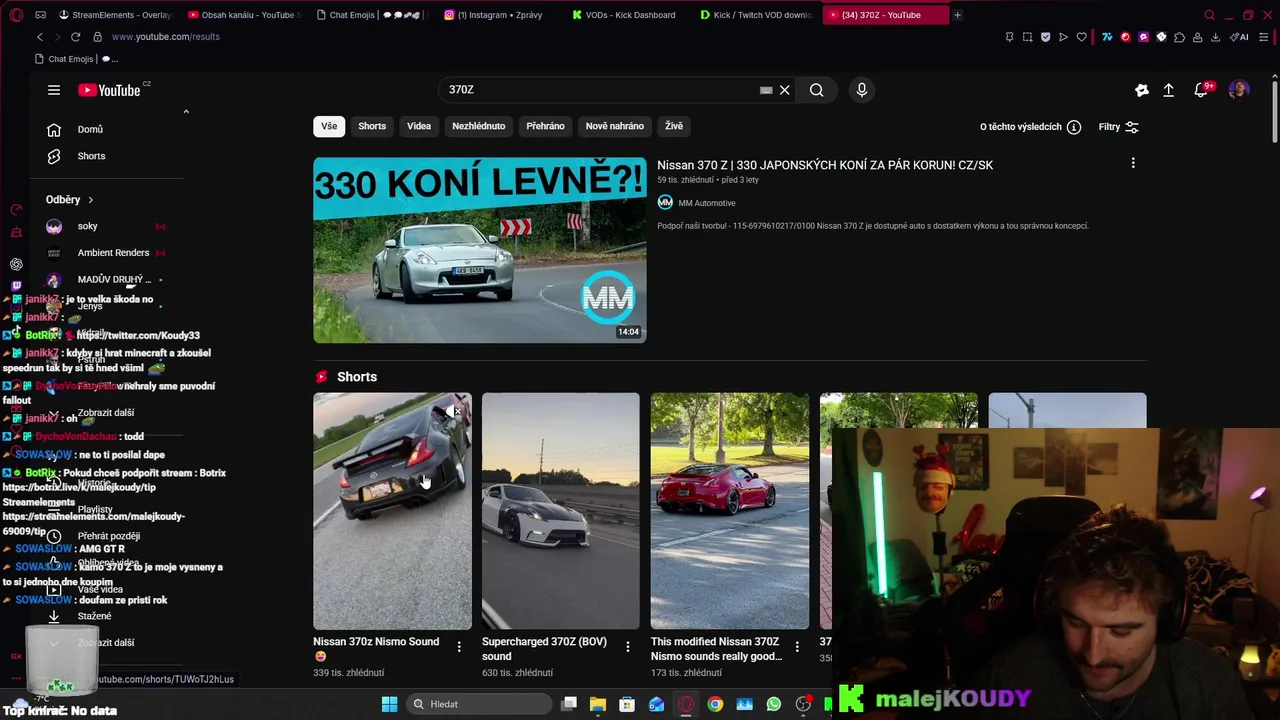Open three-dot menu of Nissan 370 Z video

[1133, 163]
